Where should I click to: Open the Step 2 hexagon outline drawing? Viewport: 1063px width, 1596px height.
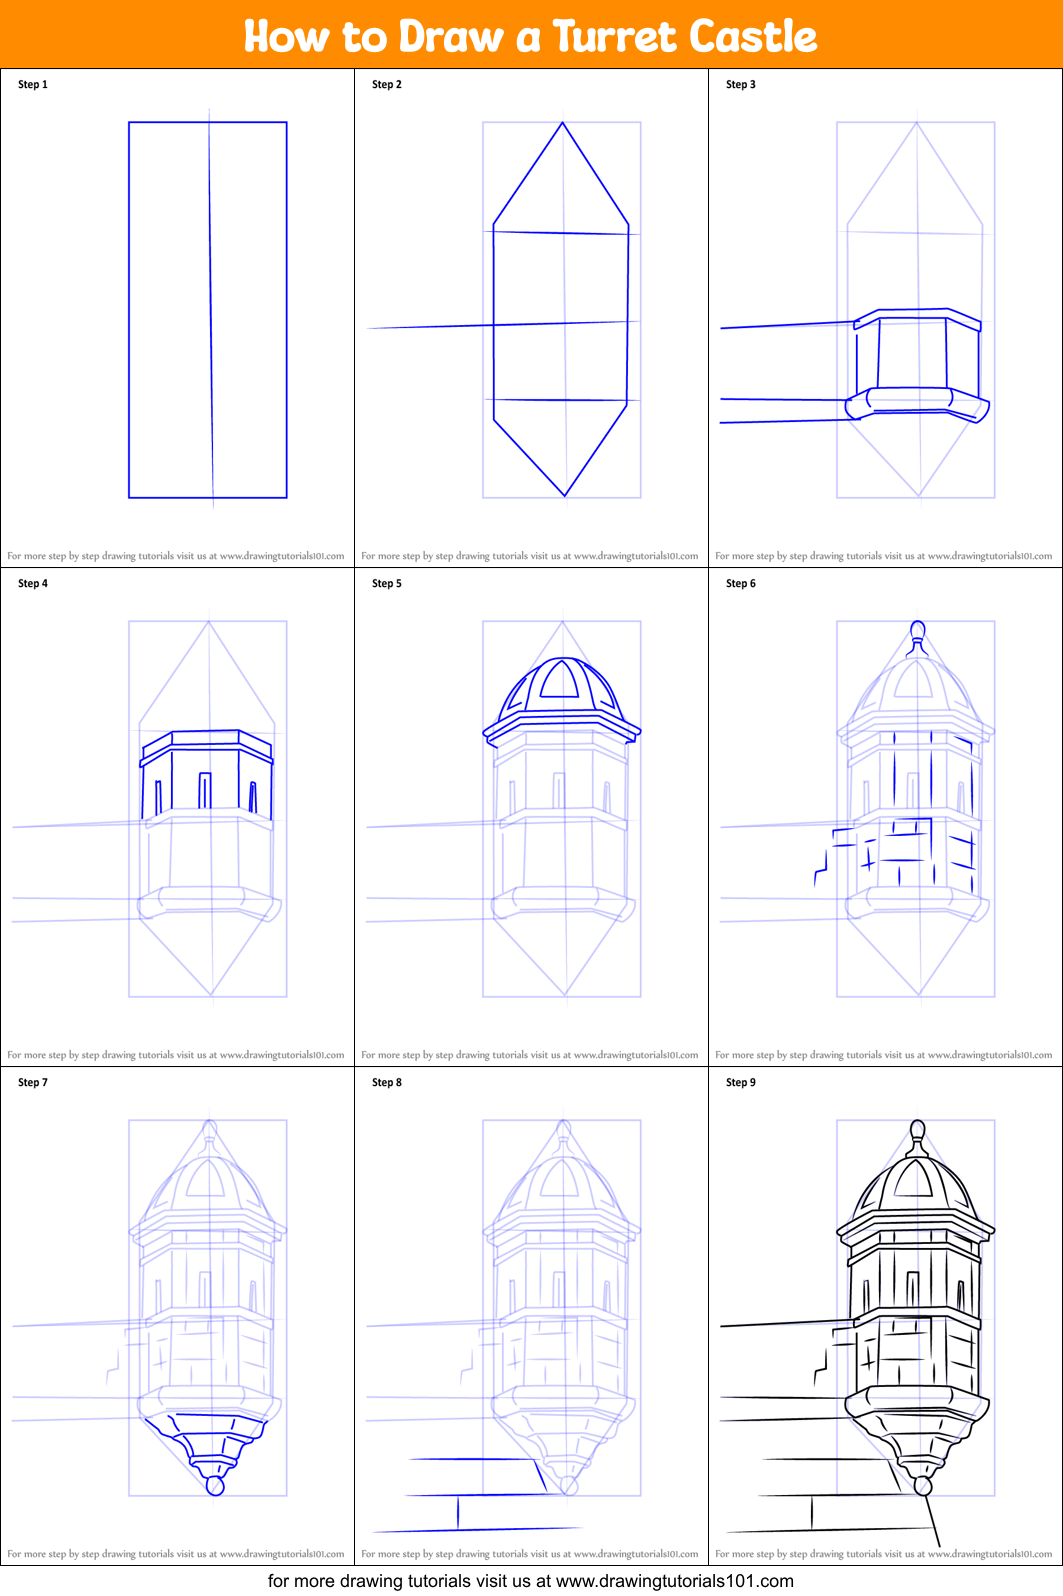coord(561,310)
